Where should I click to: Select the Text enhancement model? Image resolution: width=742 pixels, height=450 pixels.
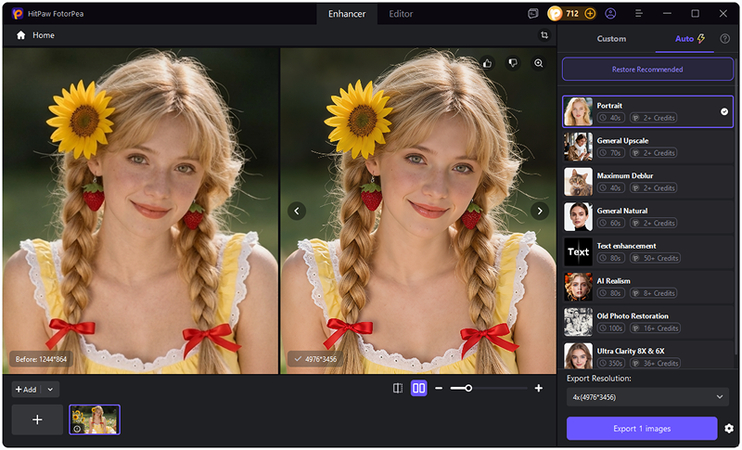[x=647, y=252]
